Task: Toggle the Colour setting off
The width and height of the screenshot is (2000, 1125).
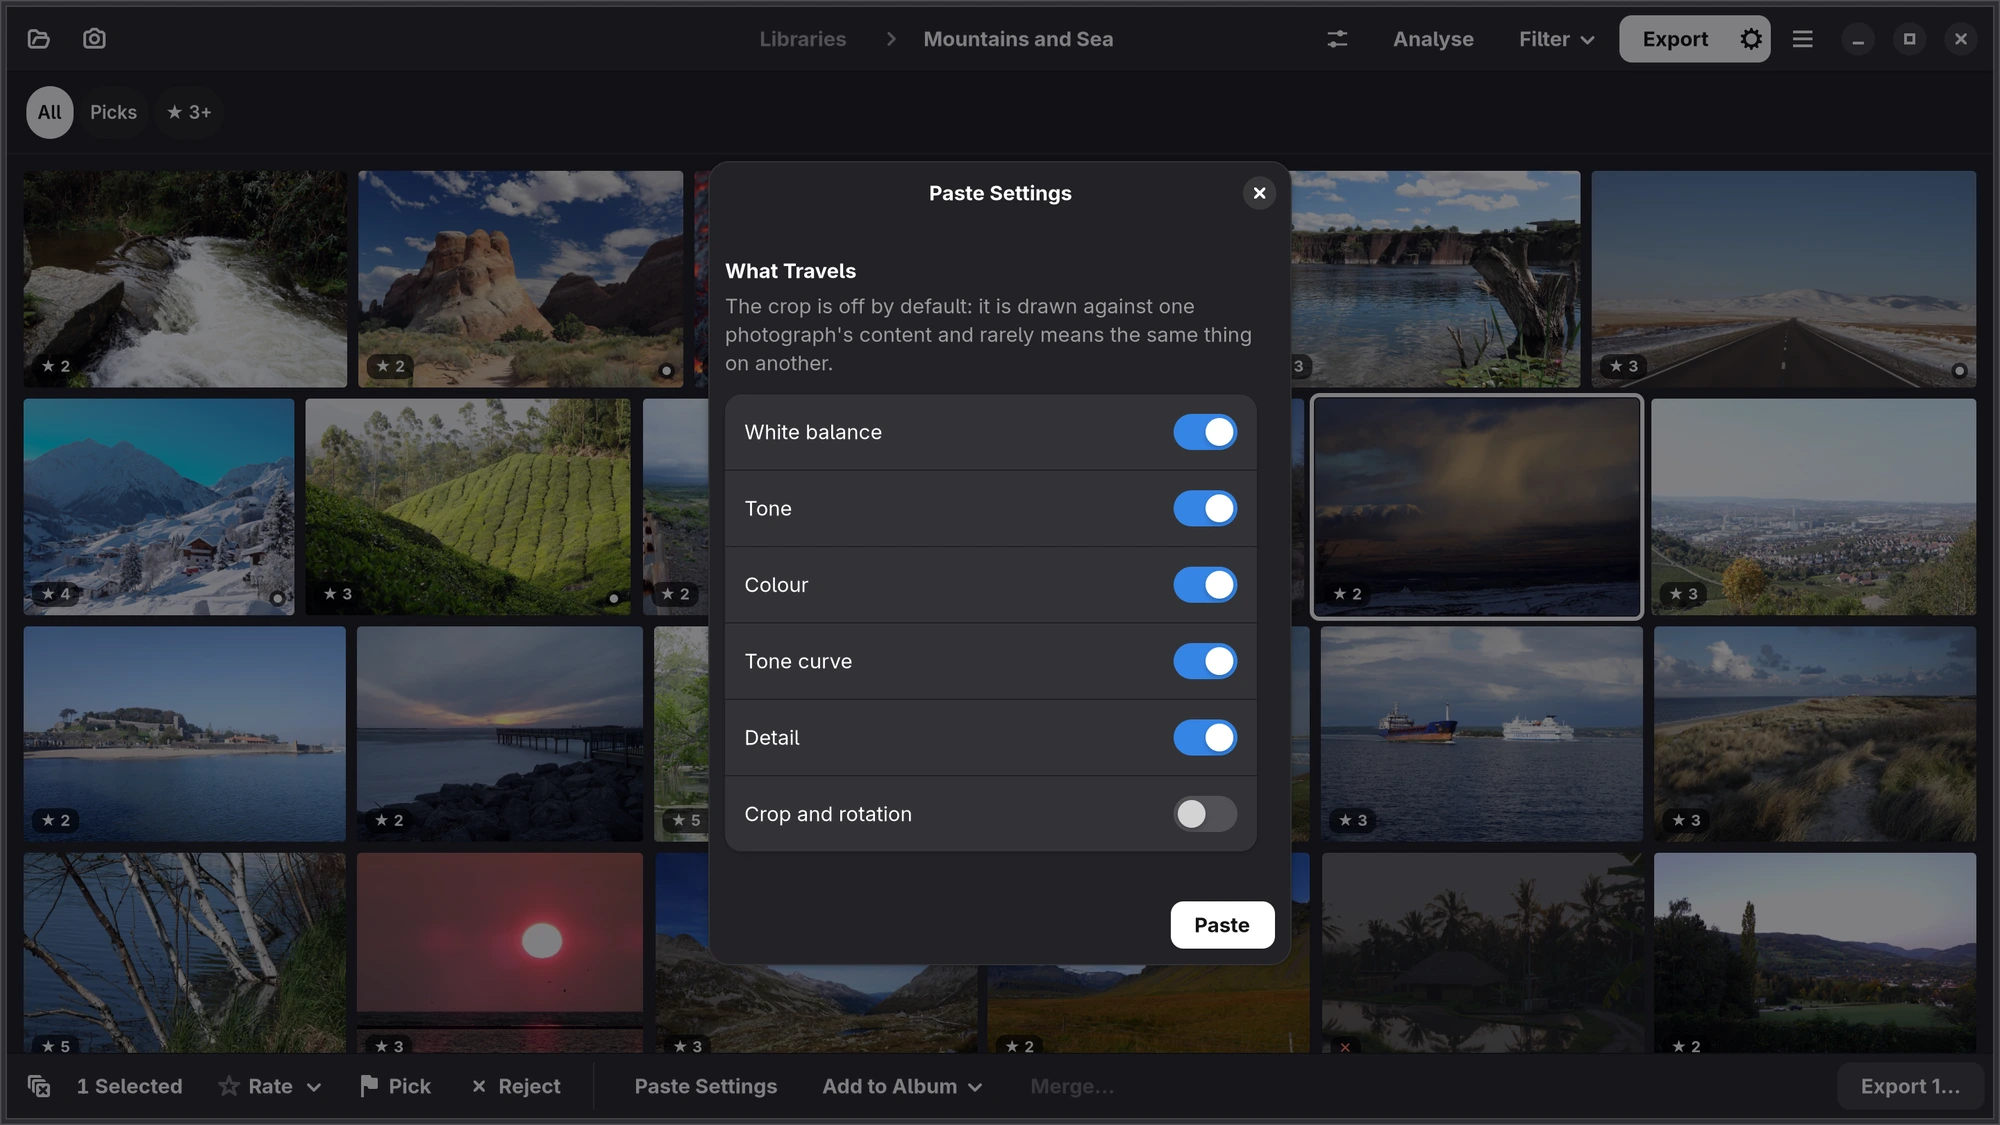Action: [x=1205, y=585]
